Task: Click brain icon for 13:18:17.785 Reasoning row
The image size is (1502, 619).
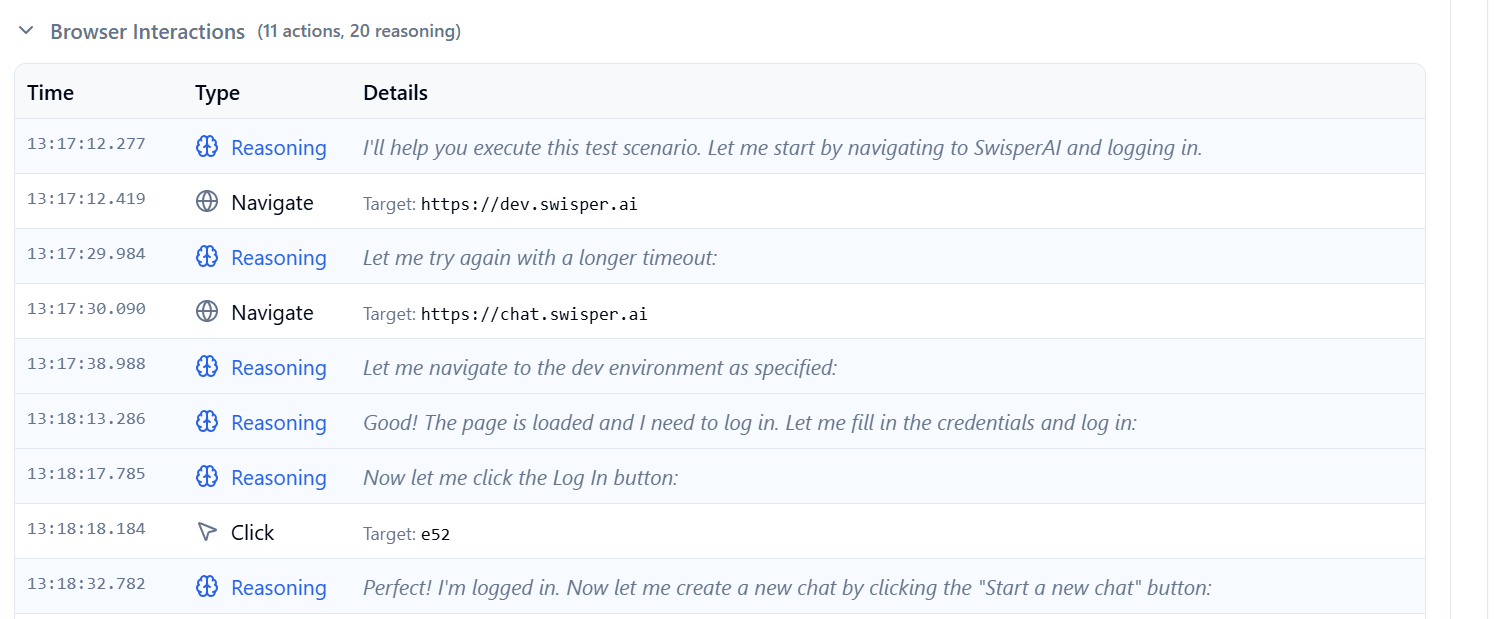Action: 207,477
